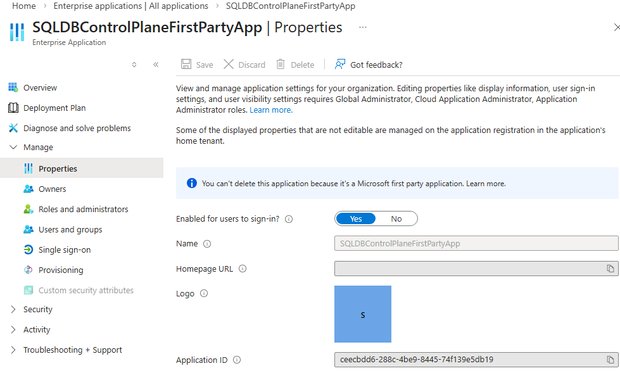Click the info icon next to Name

(x=207, y=244)
